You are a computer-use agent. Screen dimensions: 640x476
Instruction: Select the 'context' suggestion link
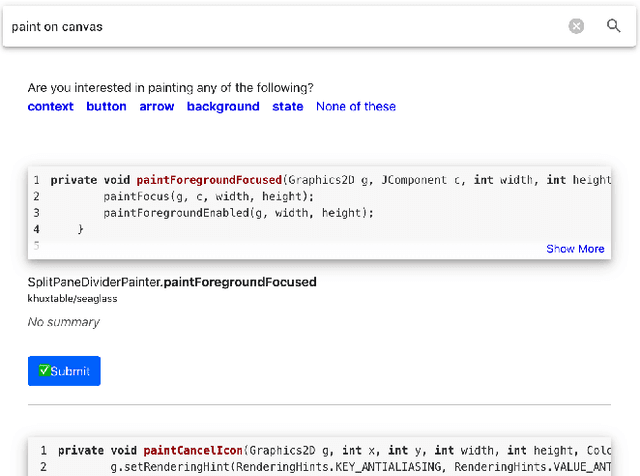click(x=50, y=106)
